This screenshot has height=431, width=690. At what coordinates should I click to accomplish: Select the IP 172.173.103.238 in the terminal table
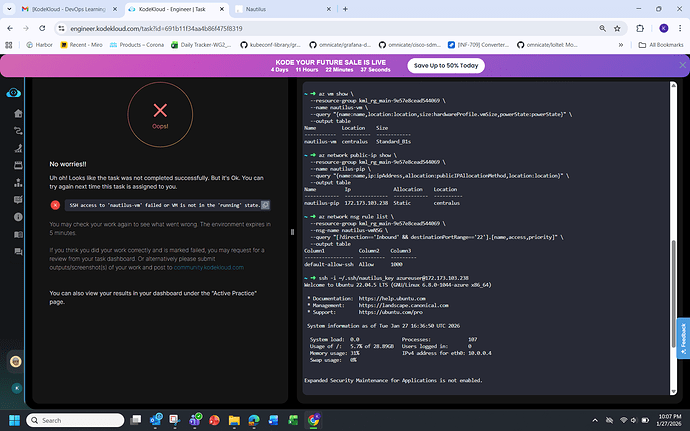pyautogui.click(x=366, y=203)
